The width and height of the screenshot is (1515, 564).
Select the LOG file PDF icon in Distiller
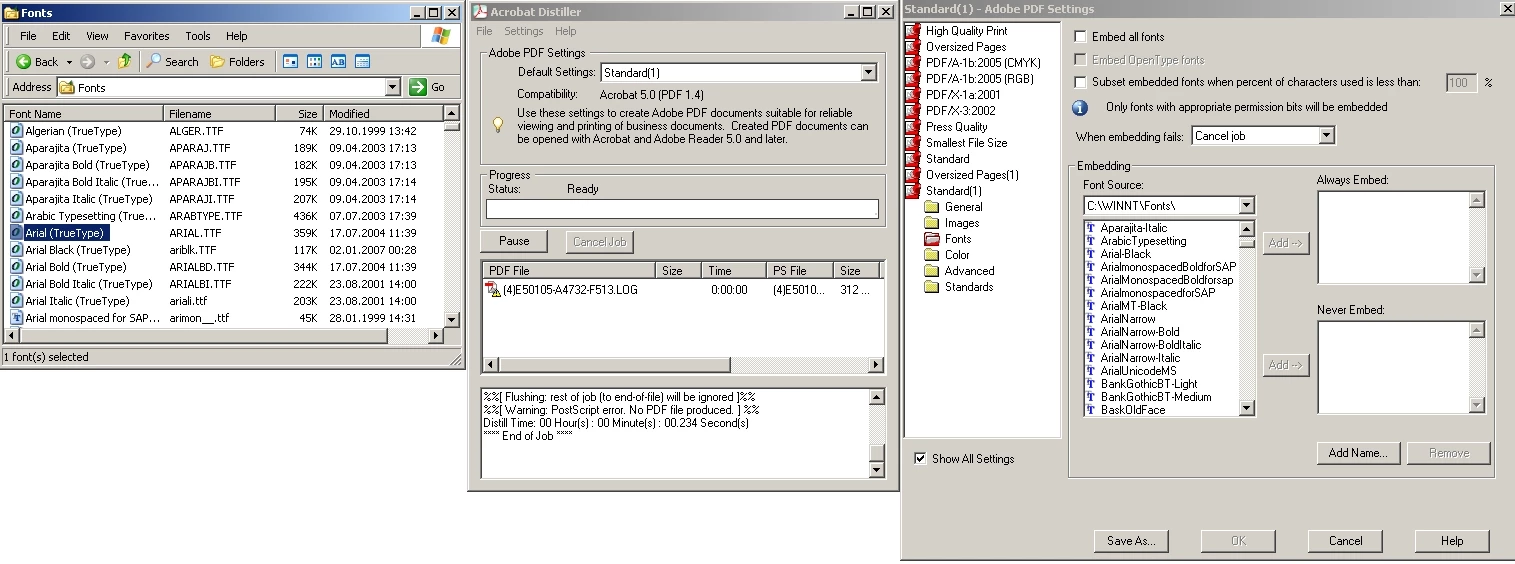(x=492, y=290)
